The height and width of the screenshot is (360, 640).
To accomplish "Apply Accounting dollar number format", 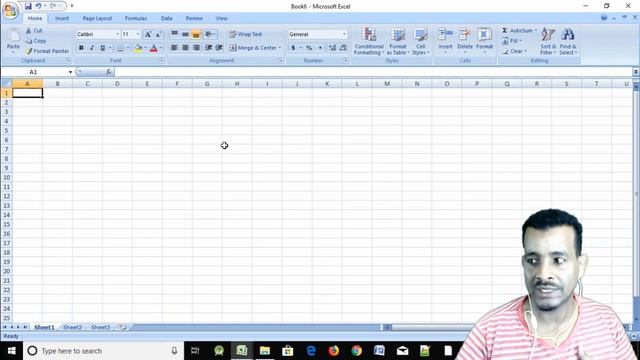I will tap(293, 48).
